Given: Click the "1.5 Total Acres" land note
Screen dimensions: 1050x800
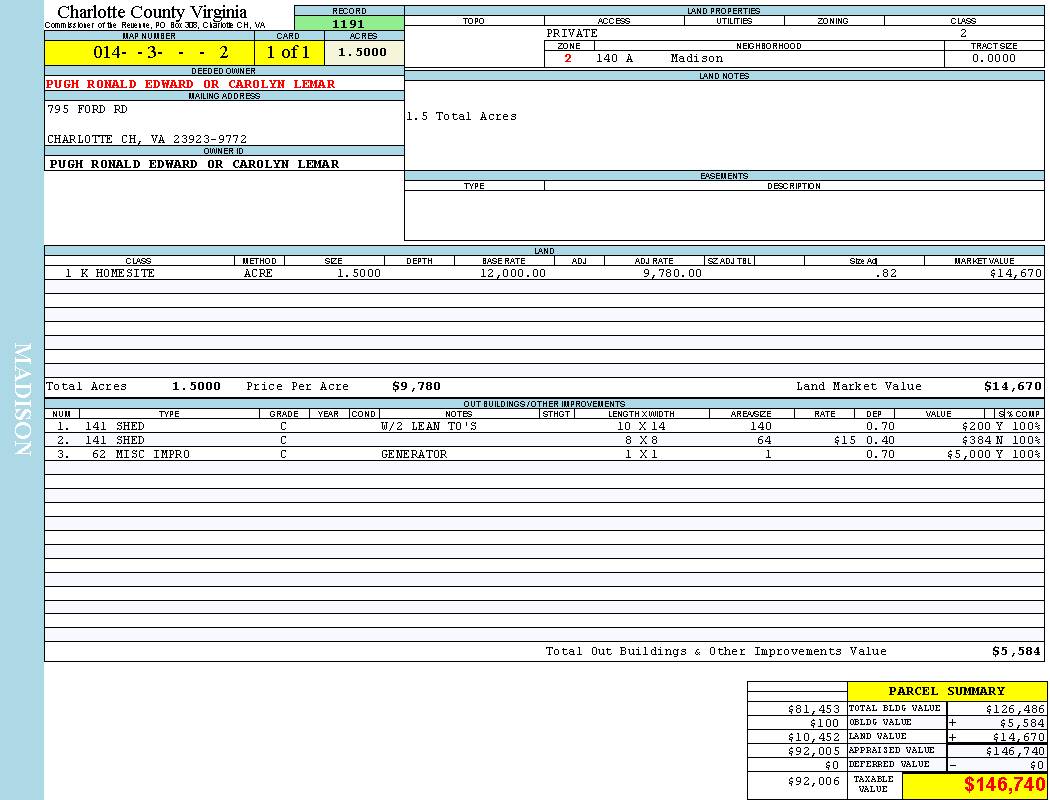Looking at the screenshot, I should (461, 117).
